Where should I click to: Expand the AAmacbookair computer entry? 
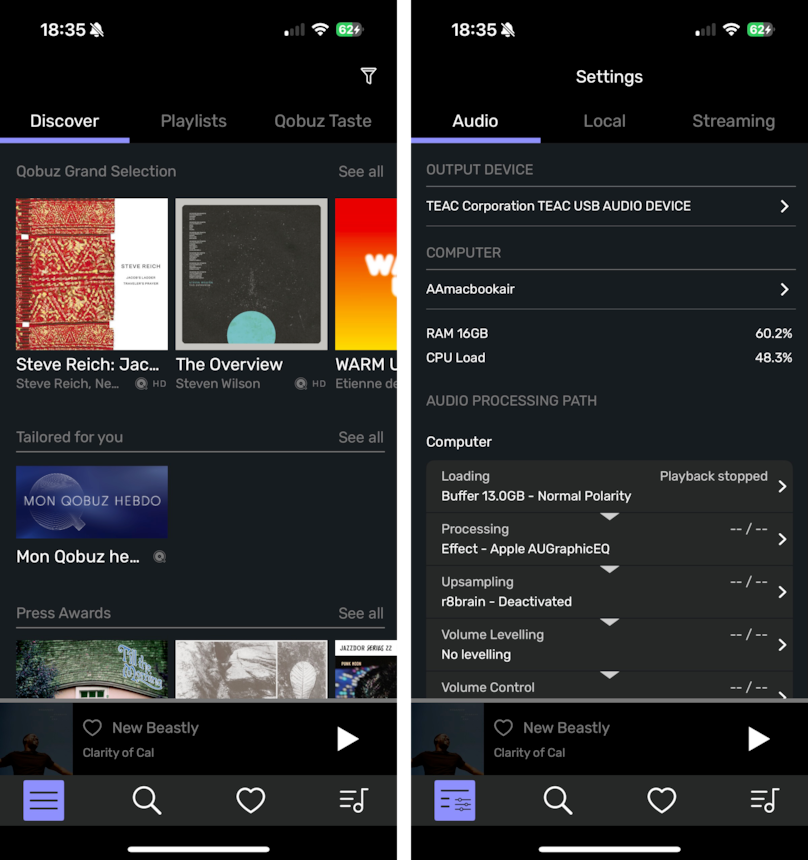610,289
